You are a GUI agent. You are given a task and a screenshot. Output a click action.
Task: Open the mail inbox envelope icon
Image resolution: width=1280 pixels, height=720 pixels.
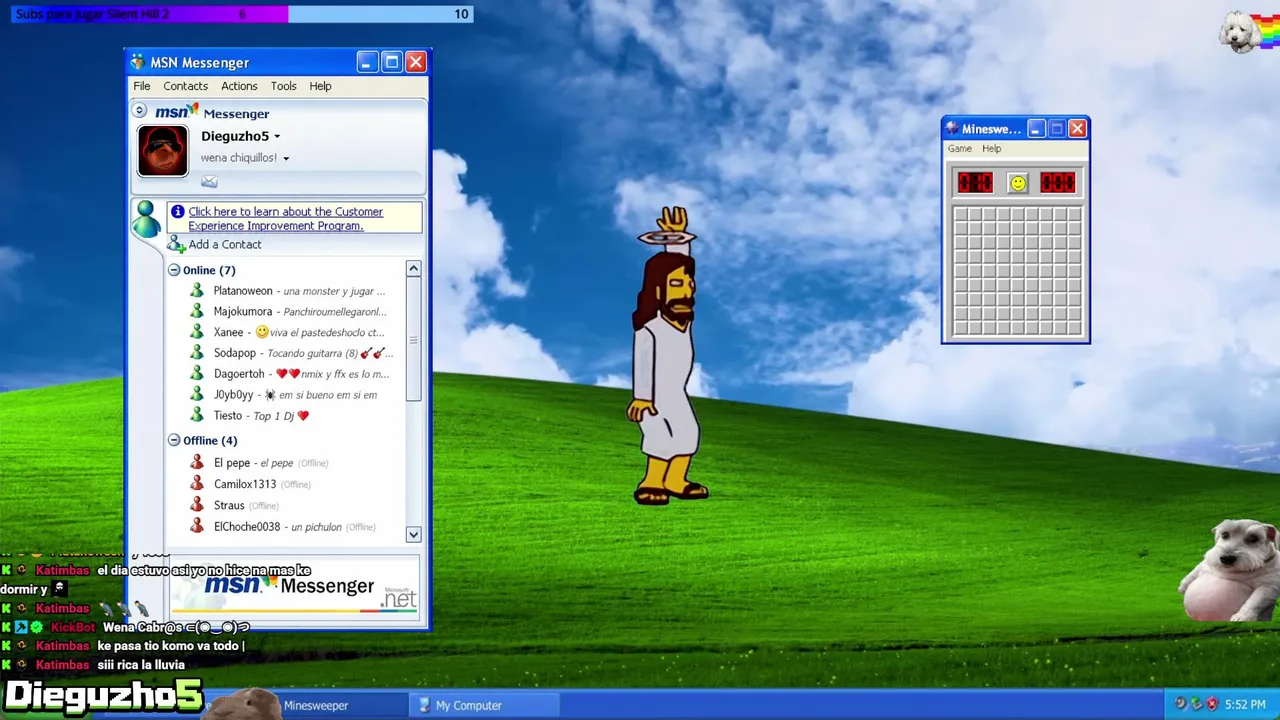coord(209,181)
